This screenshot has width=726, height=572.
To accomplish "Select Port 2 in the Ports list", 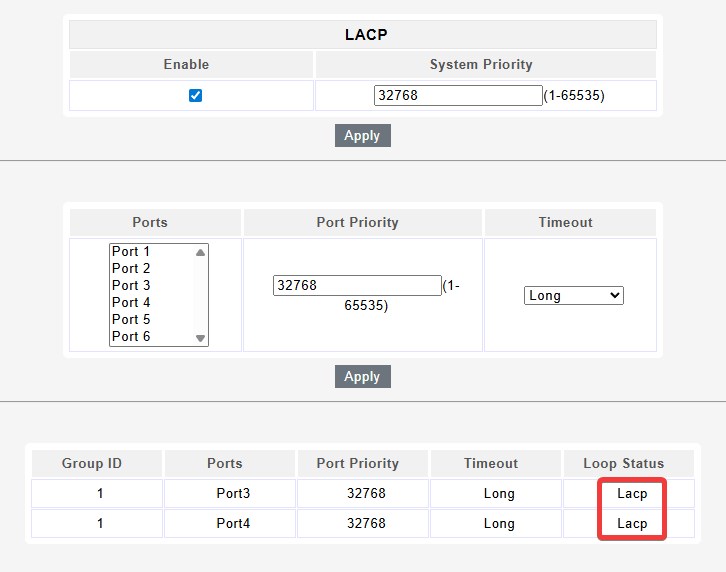I will coord(150,269).
